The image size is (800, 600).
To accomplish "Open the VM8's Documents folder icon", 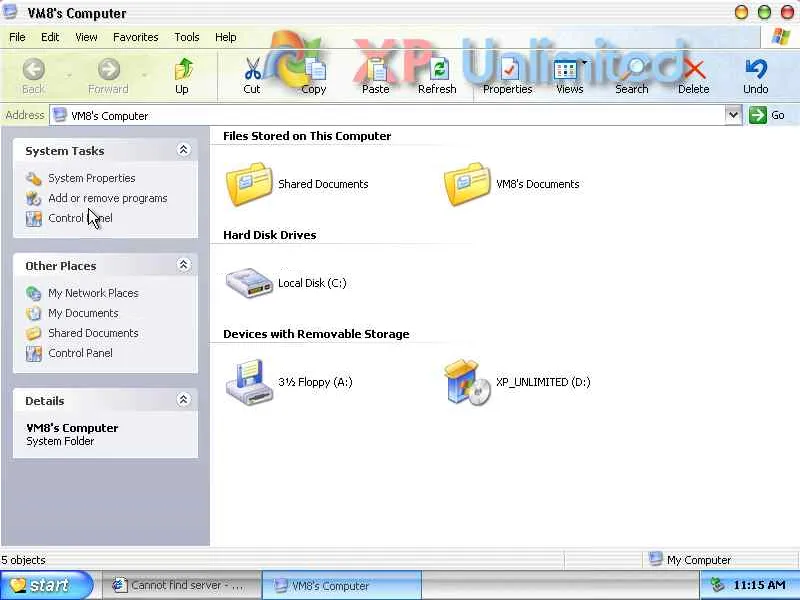I will point(467,184).
